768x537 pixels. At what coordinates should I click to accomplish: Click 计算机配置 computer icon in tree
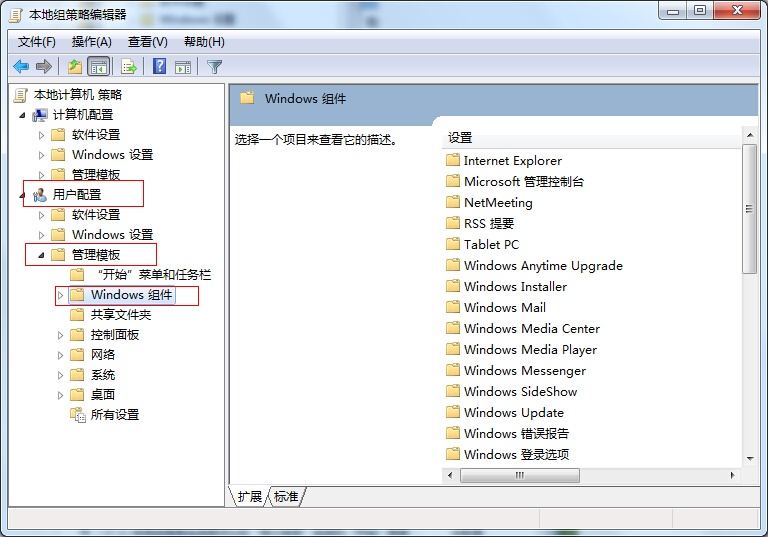point(40,115)
